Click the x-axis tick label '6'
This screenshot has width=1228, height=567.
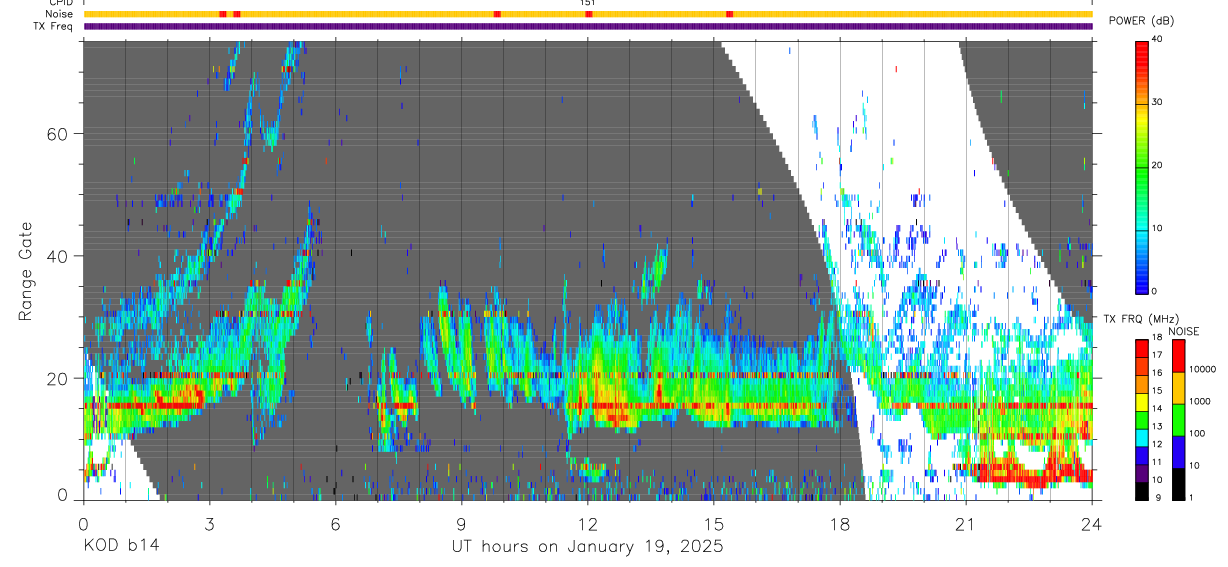(x=335, y=525)
